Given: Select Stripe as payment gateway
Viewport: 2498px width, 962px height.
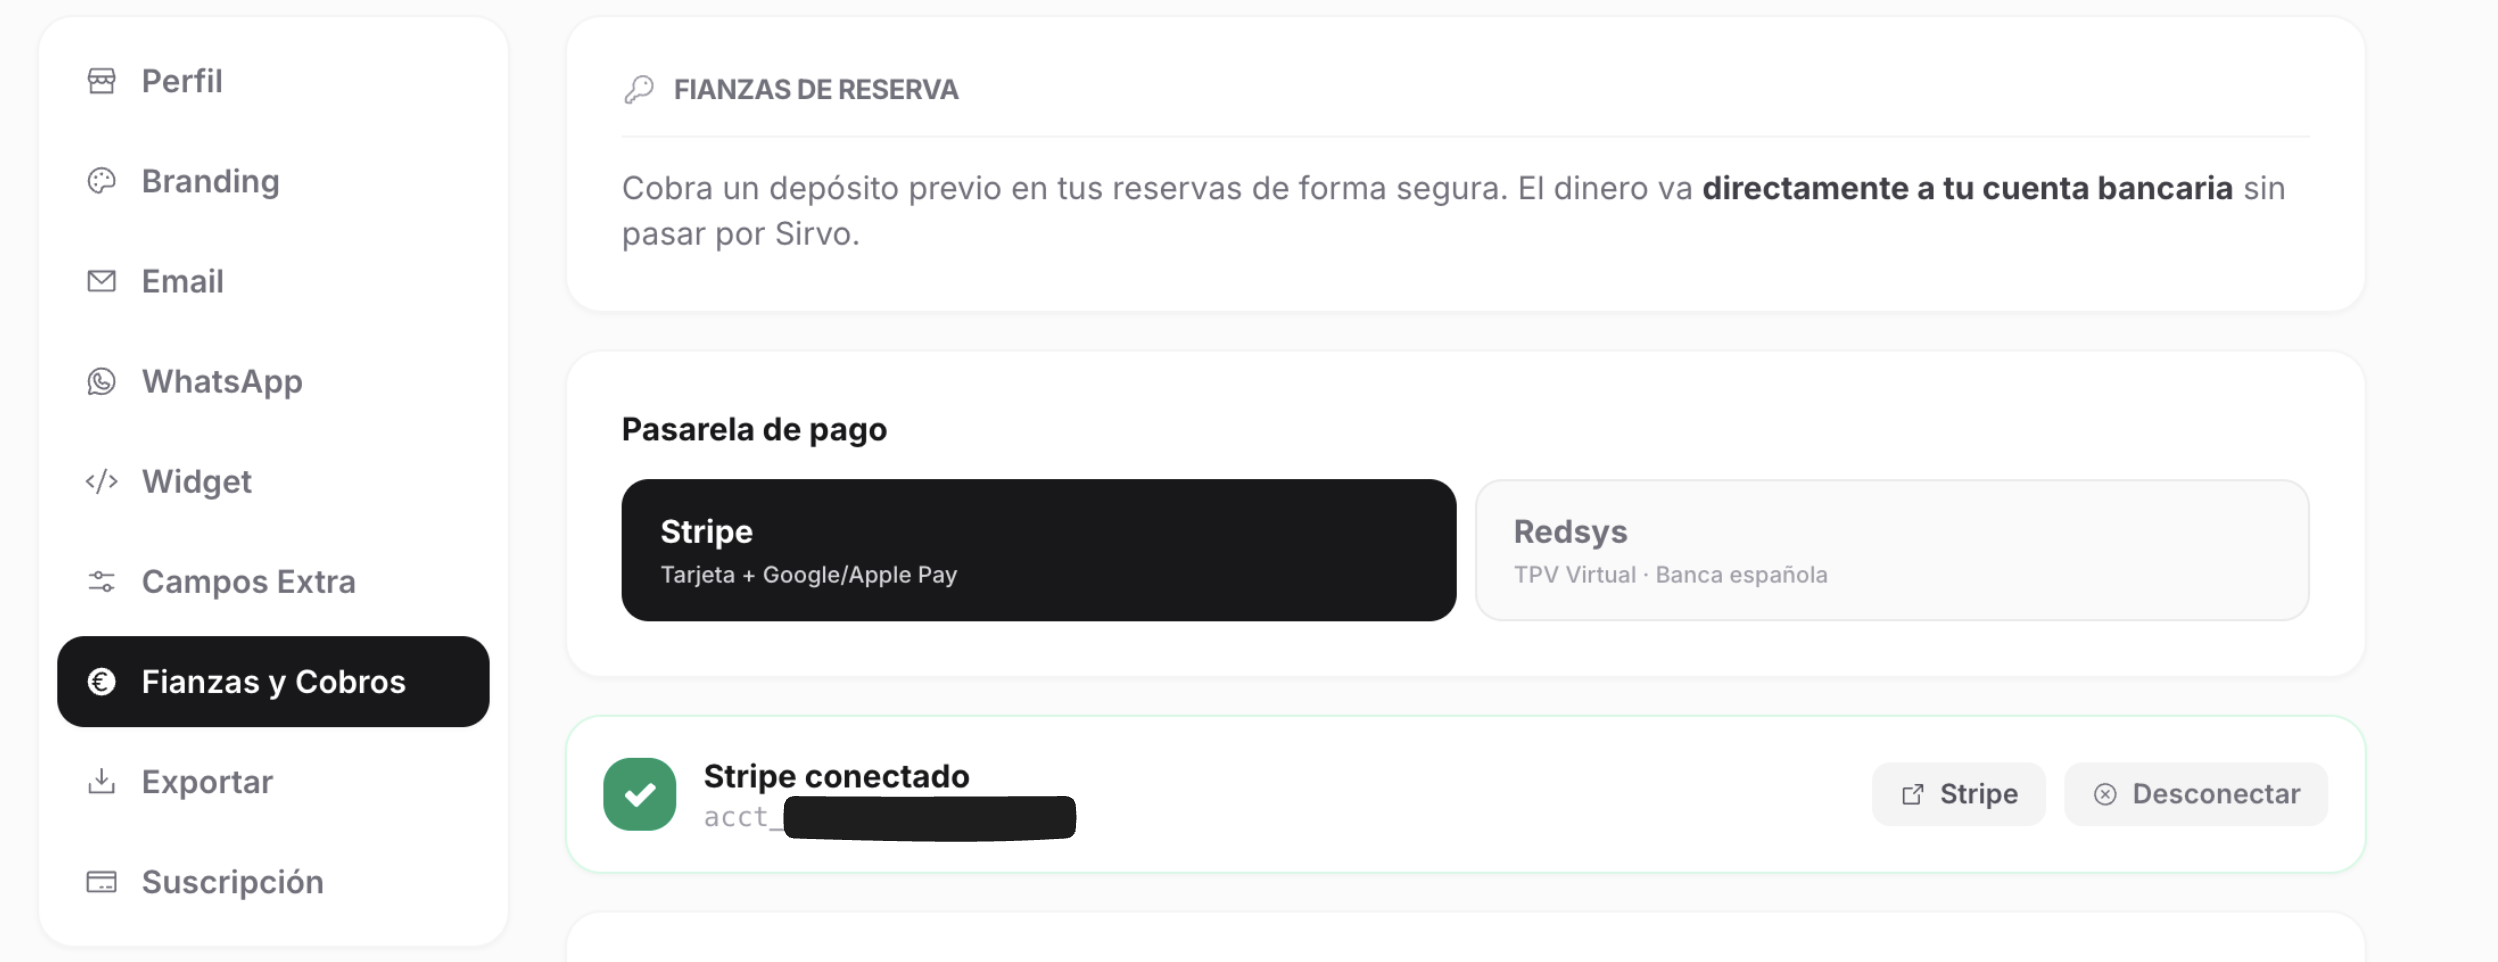Looking at the screenshot, I should pyautogui.click(x=1038, y=550).
